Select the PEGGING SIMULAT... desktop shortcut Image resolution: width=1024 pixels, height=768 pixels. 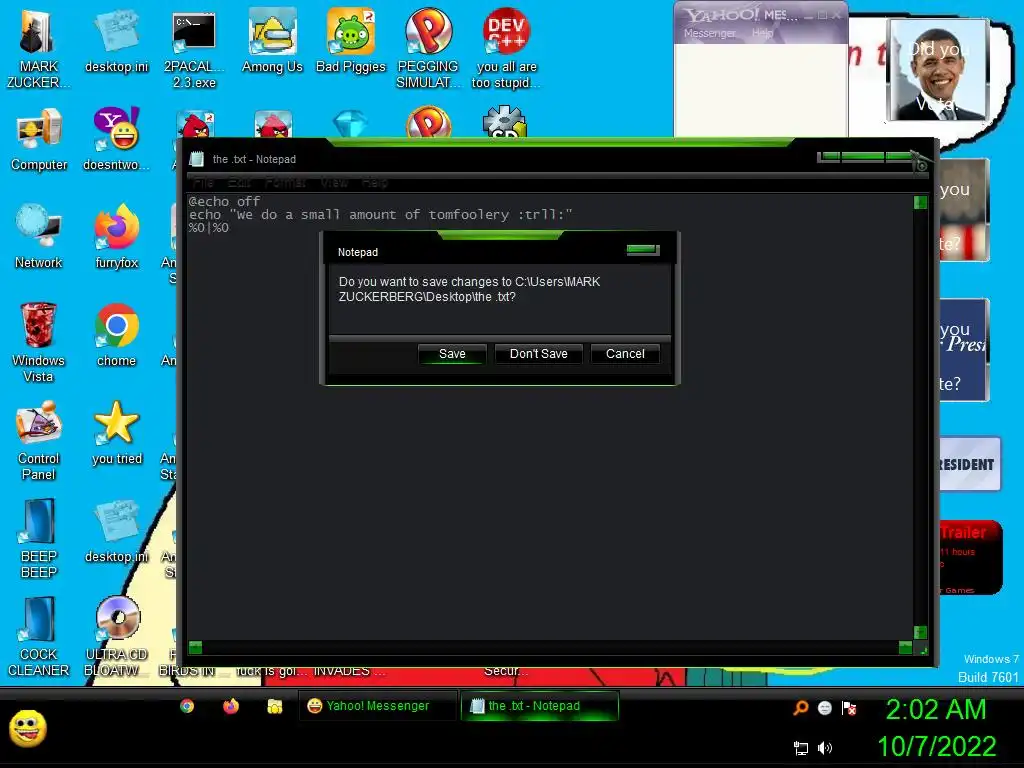428,50
